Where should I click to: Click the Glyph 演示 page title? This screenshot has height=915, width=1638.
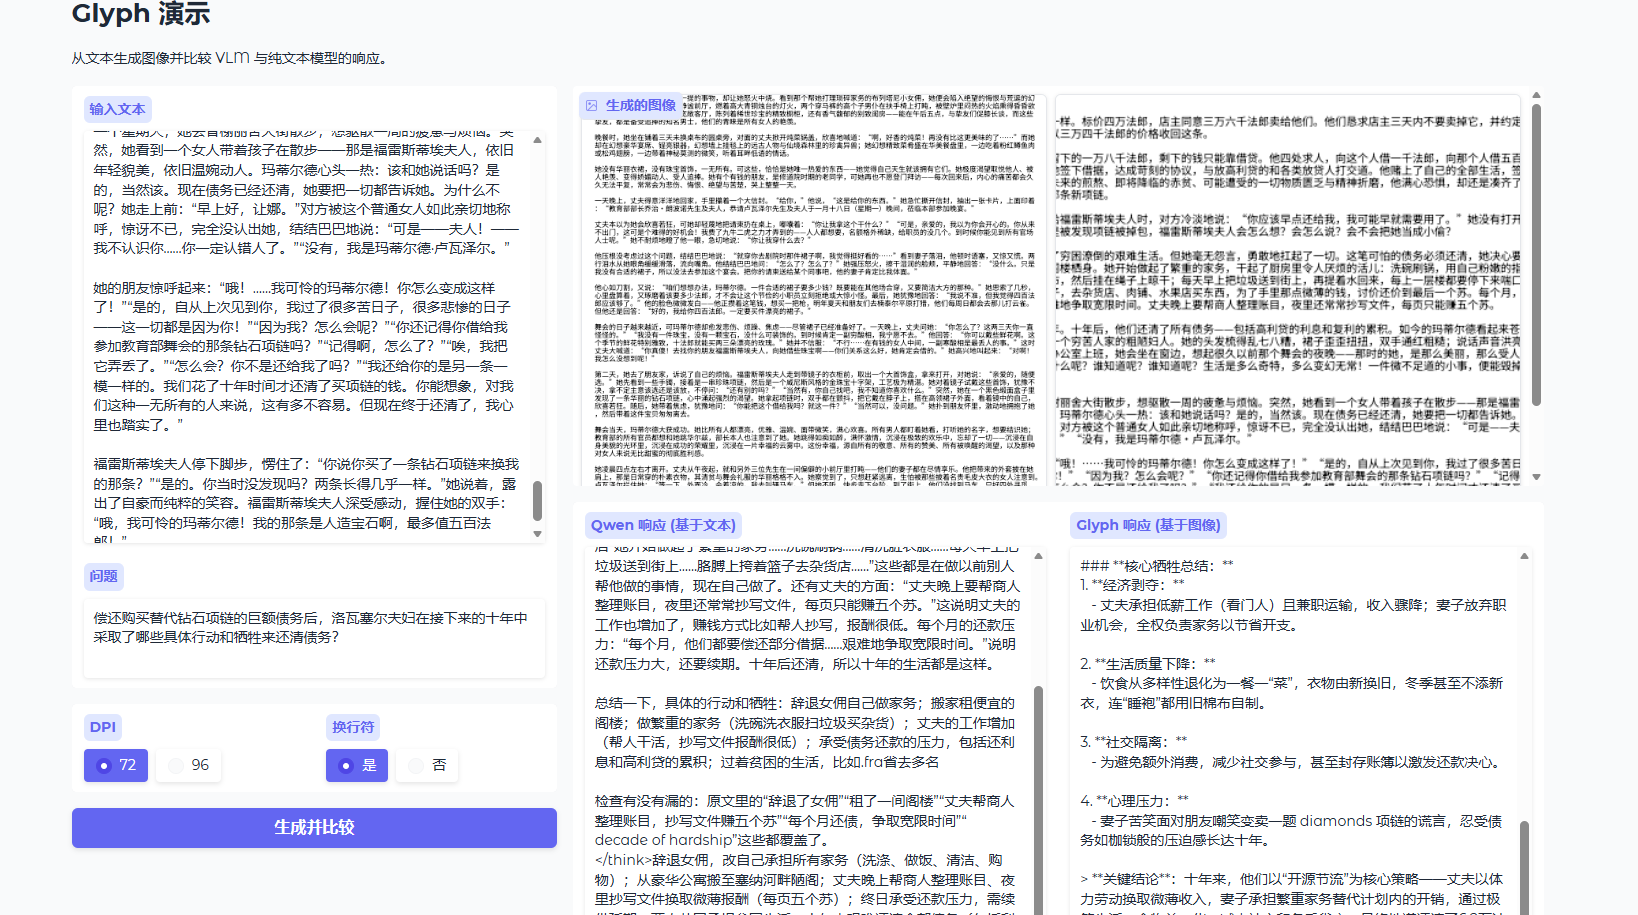[141, 14]
